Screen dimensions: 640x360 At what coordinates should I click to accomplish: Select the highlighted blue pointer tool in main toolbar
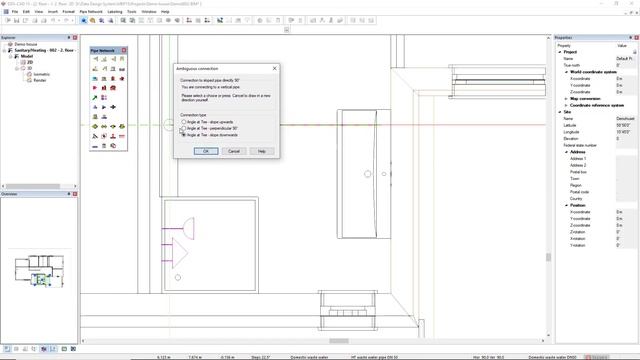click(x=84, y=20)
